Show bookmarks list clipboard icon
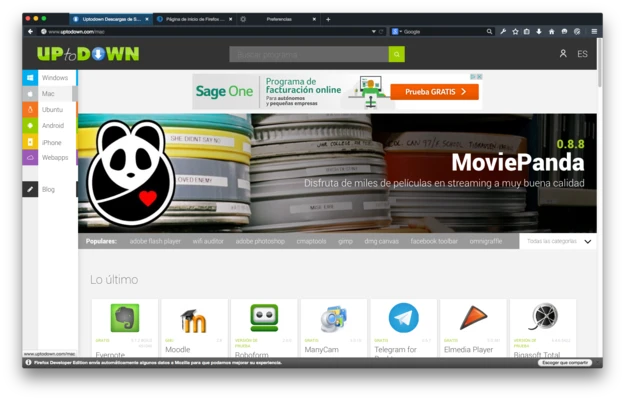The height and width of the screenshot is (400, 625). 527,31
